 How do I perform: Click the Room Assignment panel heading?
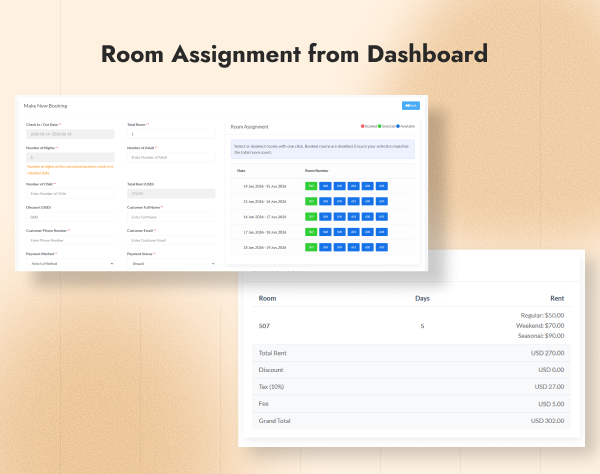click(x=249, y=127)
